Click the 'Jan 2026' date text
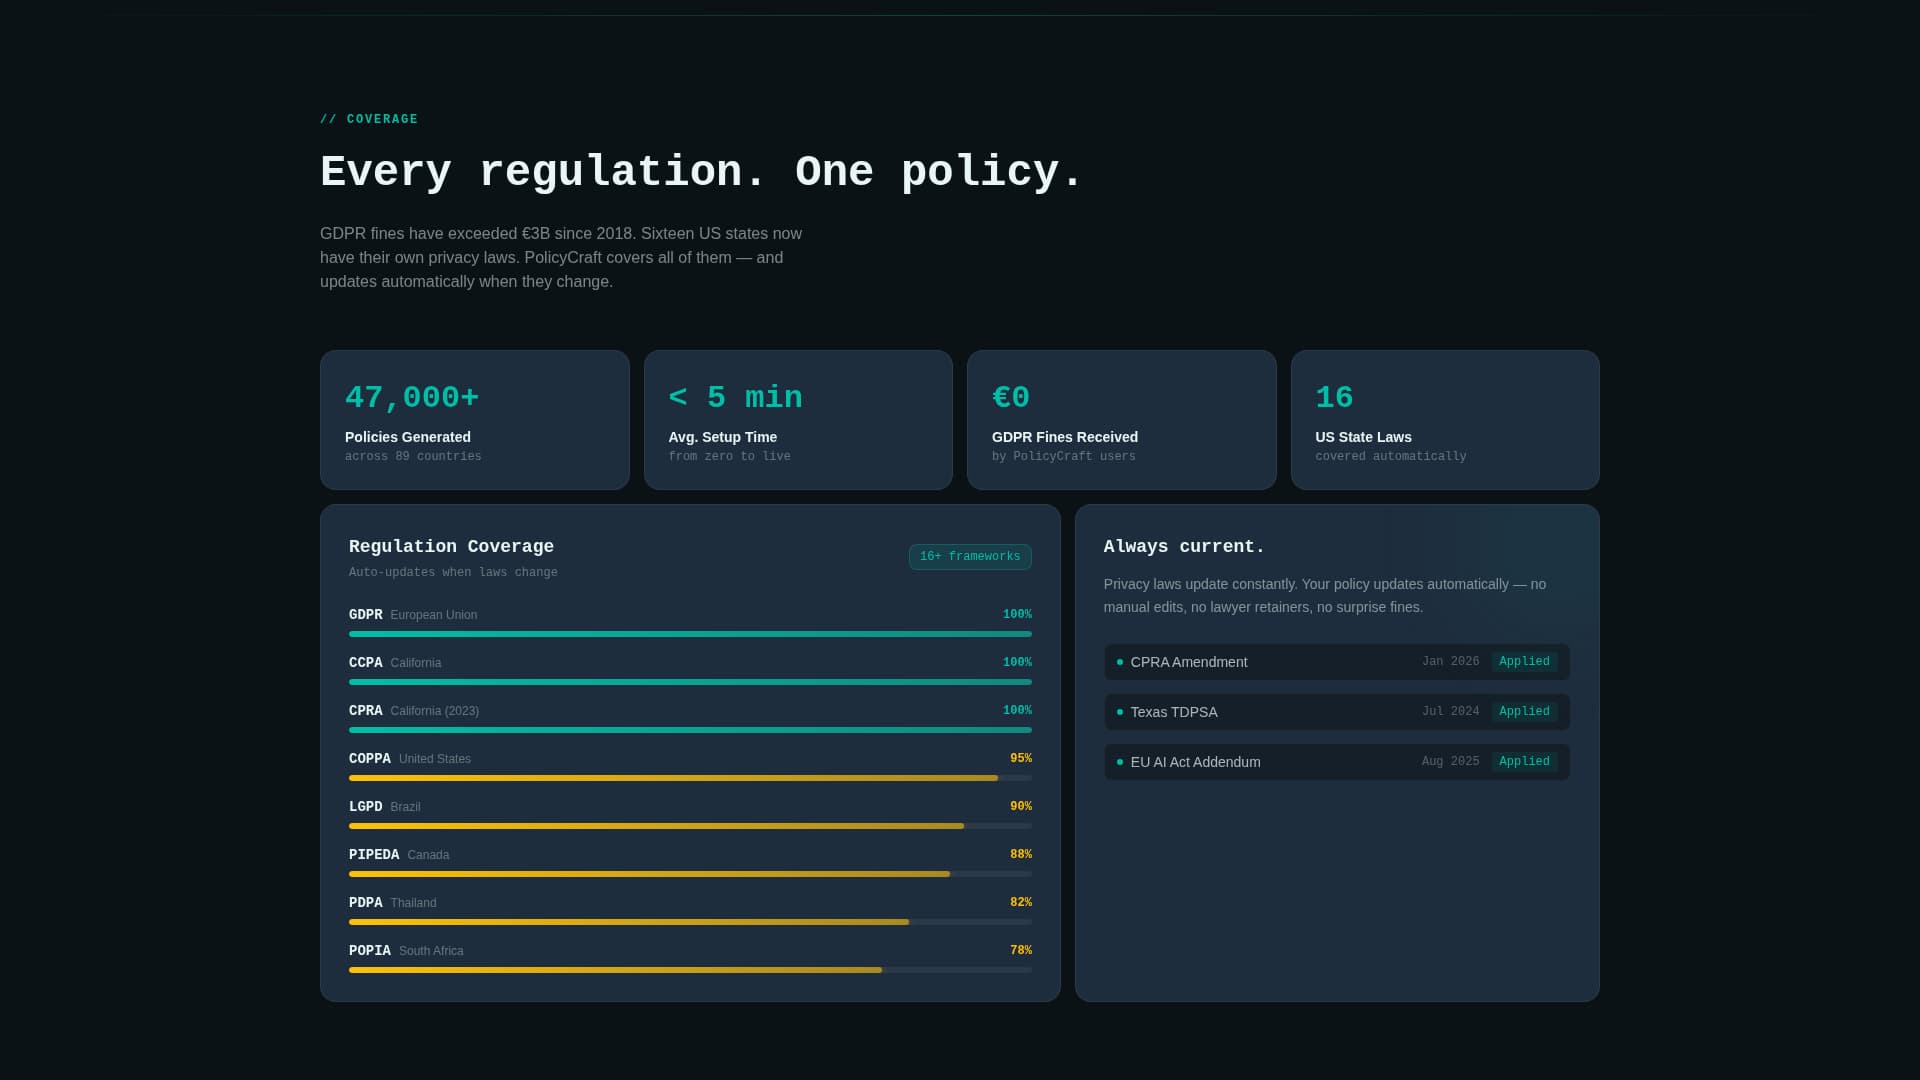The image size is (1920, 1080). click(1451, 662)
